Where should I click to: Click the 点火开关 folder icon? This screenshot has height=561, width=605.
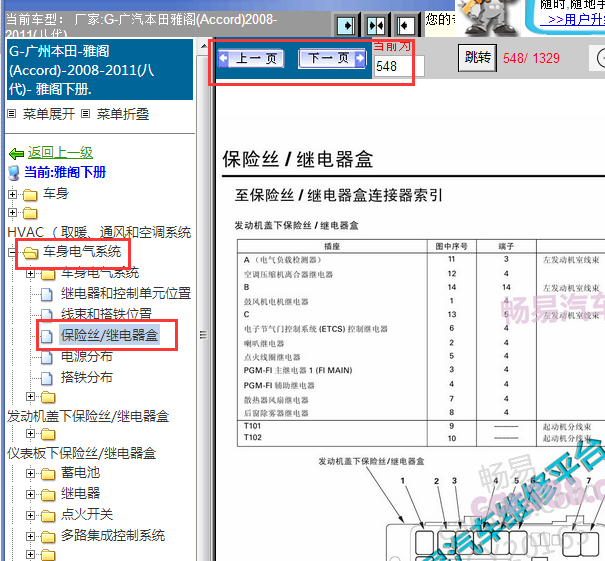pyautogui.click(x=48, y=516)
